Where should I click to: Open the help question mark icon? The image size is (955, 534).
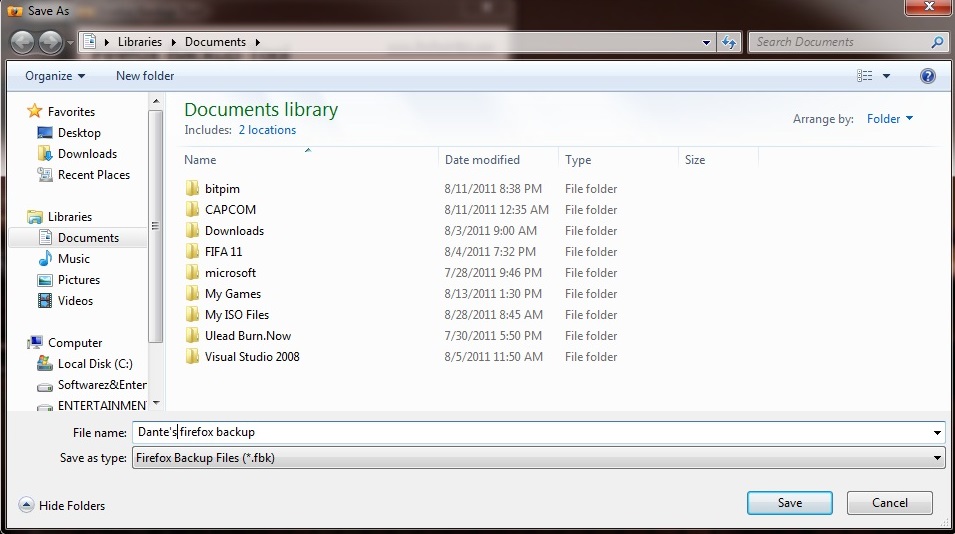click(x=927, y=76)
